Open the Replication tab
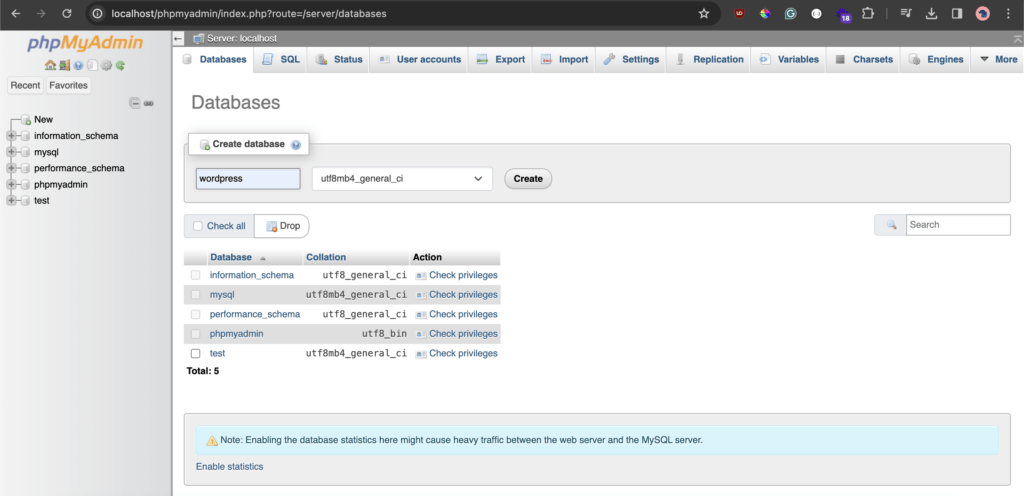 coord(709,59)
